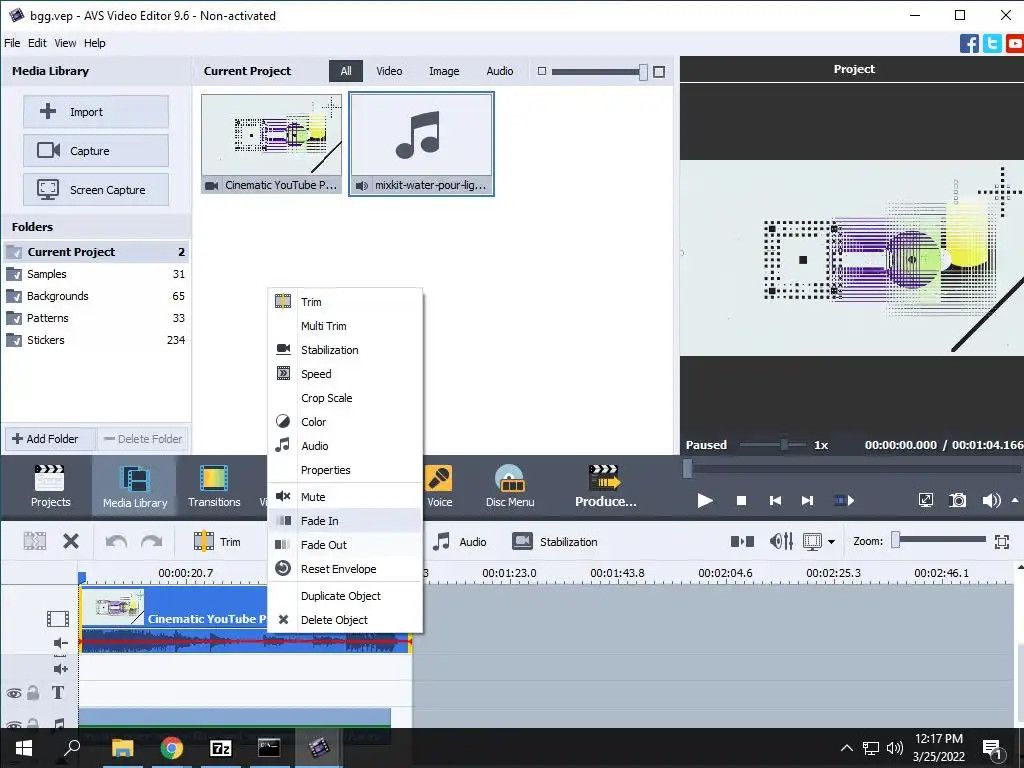The image size is (1024, 768).
Task: Select Audio in the context menu
Action: [345, 446]
